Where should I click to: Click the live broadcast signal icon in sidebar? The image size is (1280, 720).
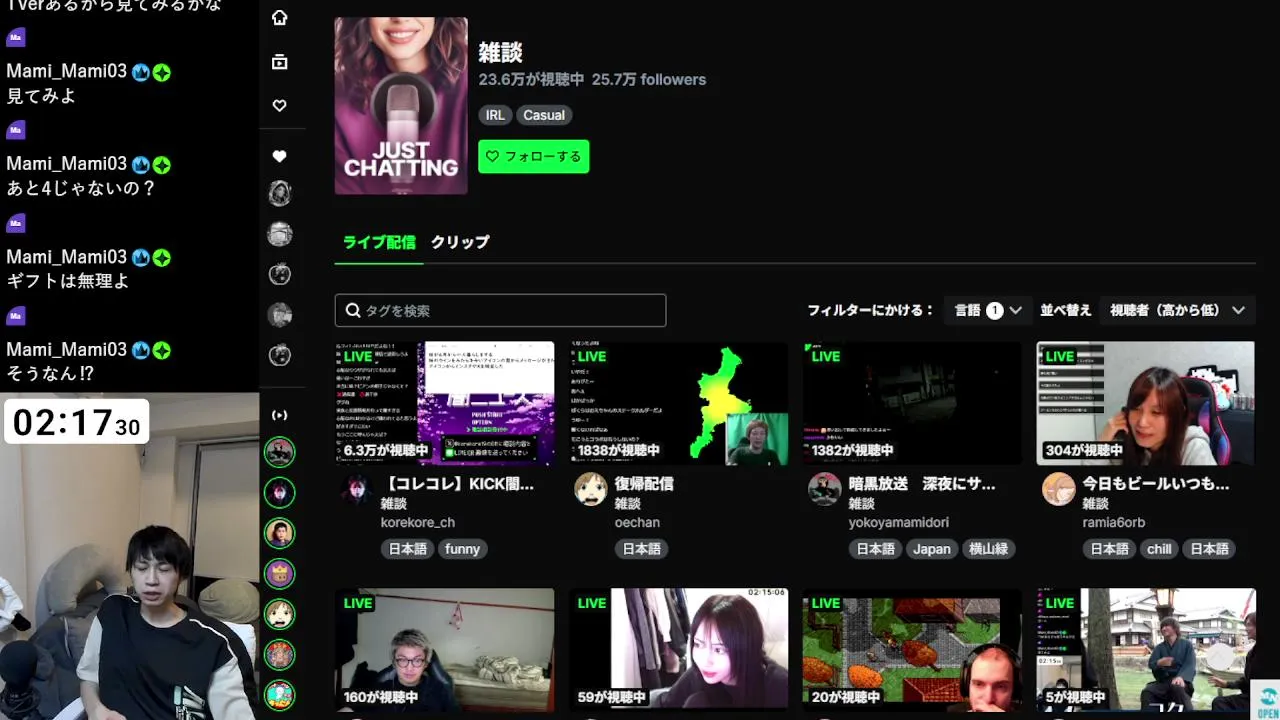280,415
